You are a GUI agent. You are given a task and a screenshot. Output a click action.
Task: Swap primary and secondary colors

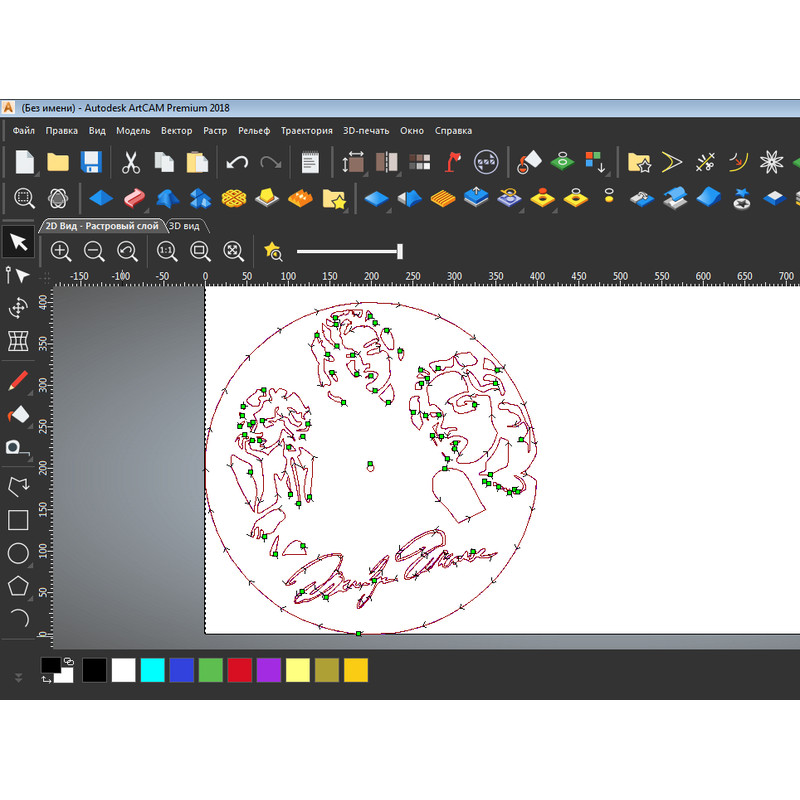46,680
